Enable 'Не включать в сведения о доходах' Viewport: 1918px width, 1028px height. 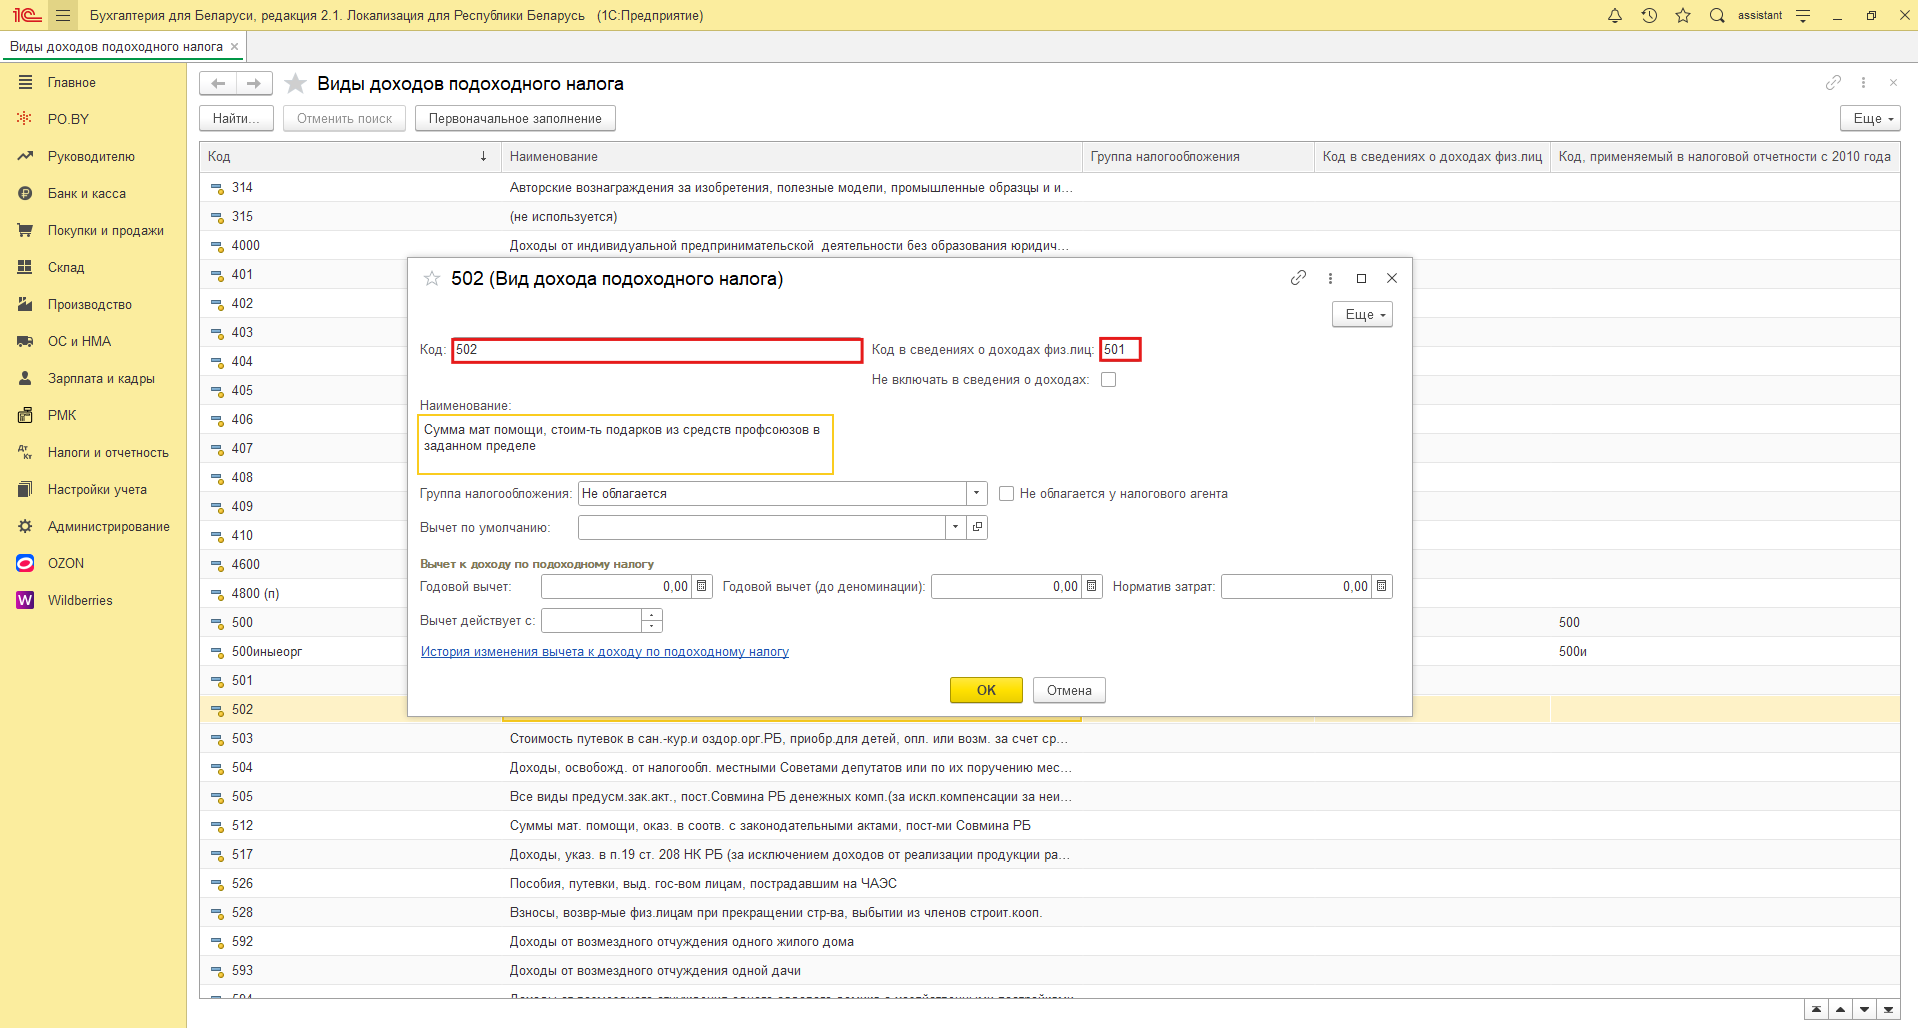coord(1108,380)
